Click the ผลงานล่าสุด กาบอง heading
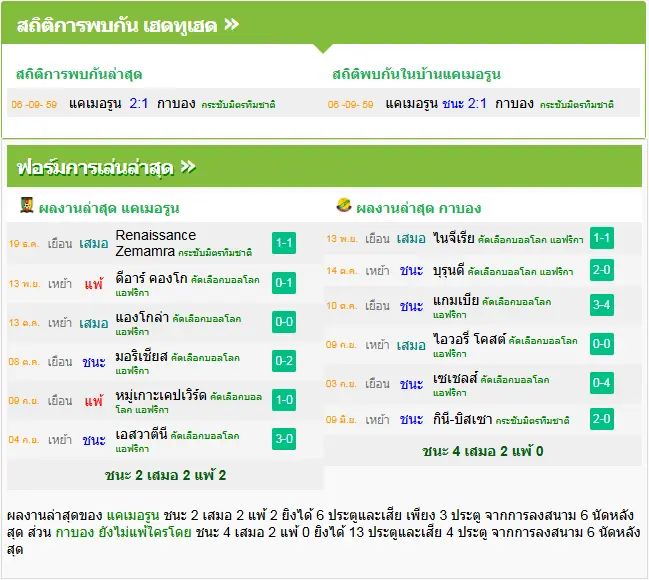649x580 pixels. point(418,208)
